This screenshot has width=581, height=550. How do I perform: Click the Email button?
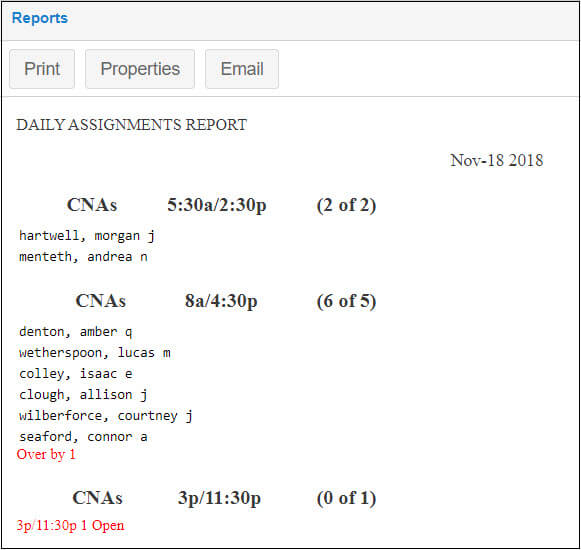coord(242,69)
